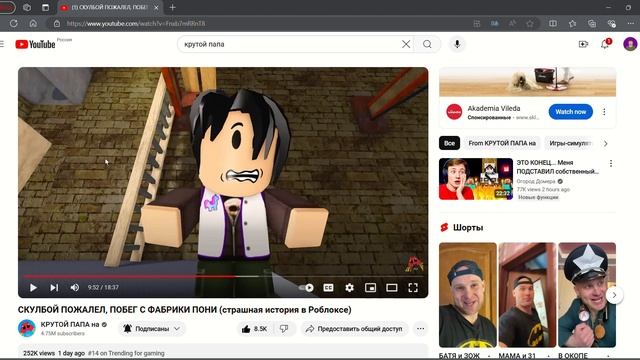This screenshot has width=640, height=360.
Task: Close the YouTube browser tab
Action: point(156,7)
